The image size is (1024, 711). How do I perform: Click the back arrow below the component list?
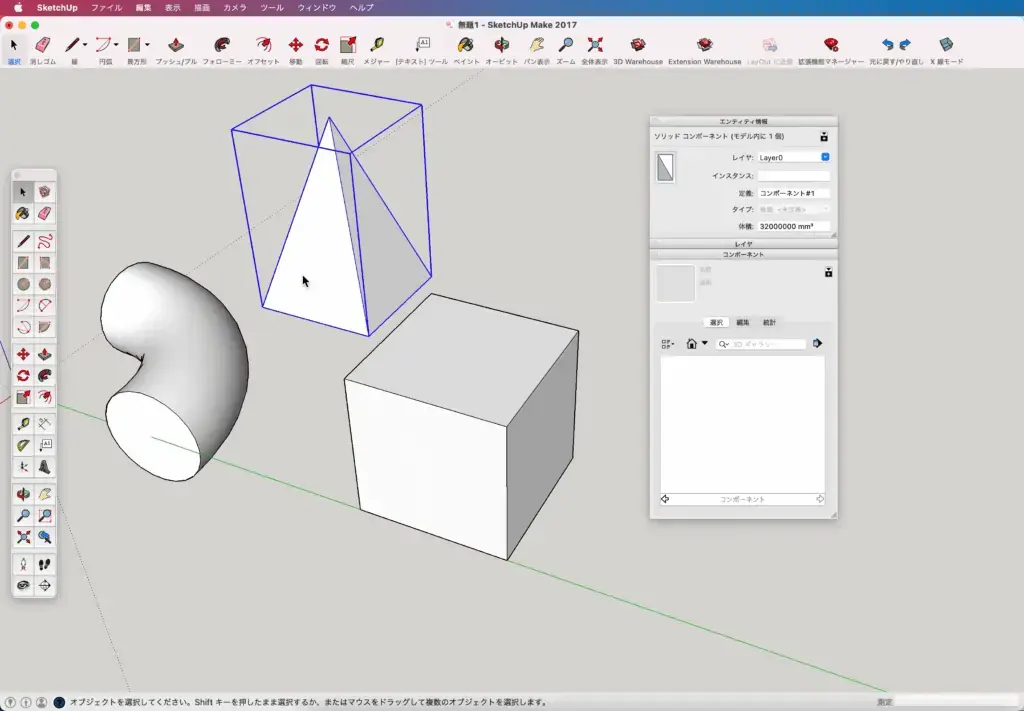(x=665, y=499)
